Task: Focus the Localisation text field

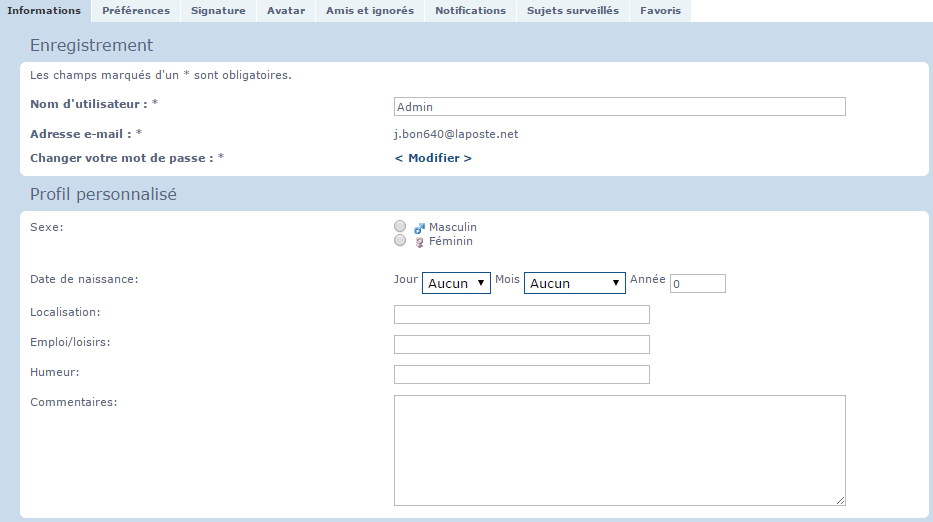Action: (521, 315)
